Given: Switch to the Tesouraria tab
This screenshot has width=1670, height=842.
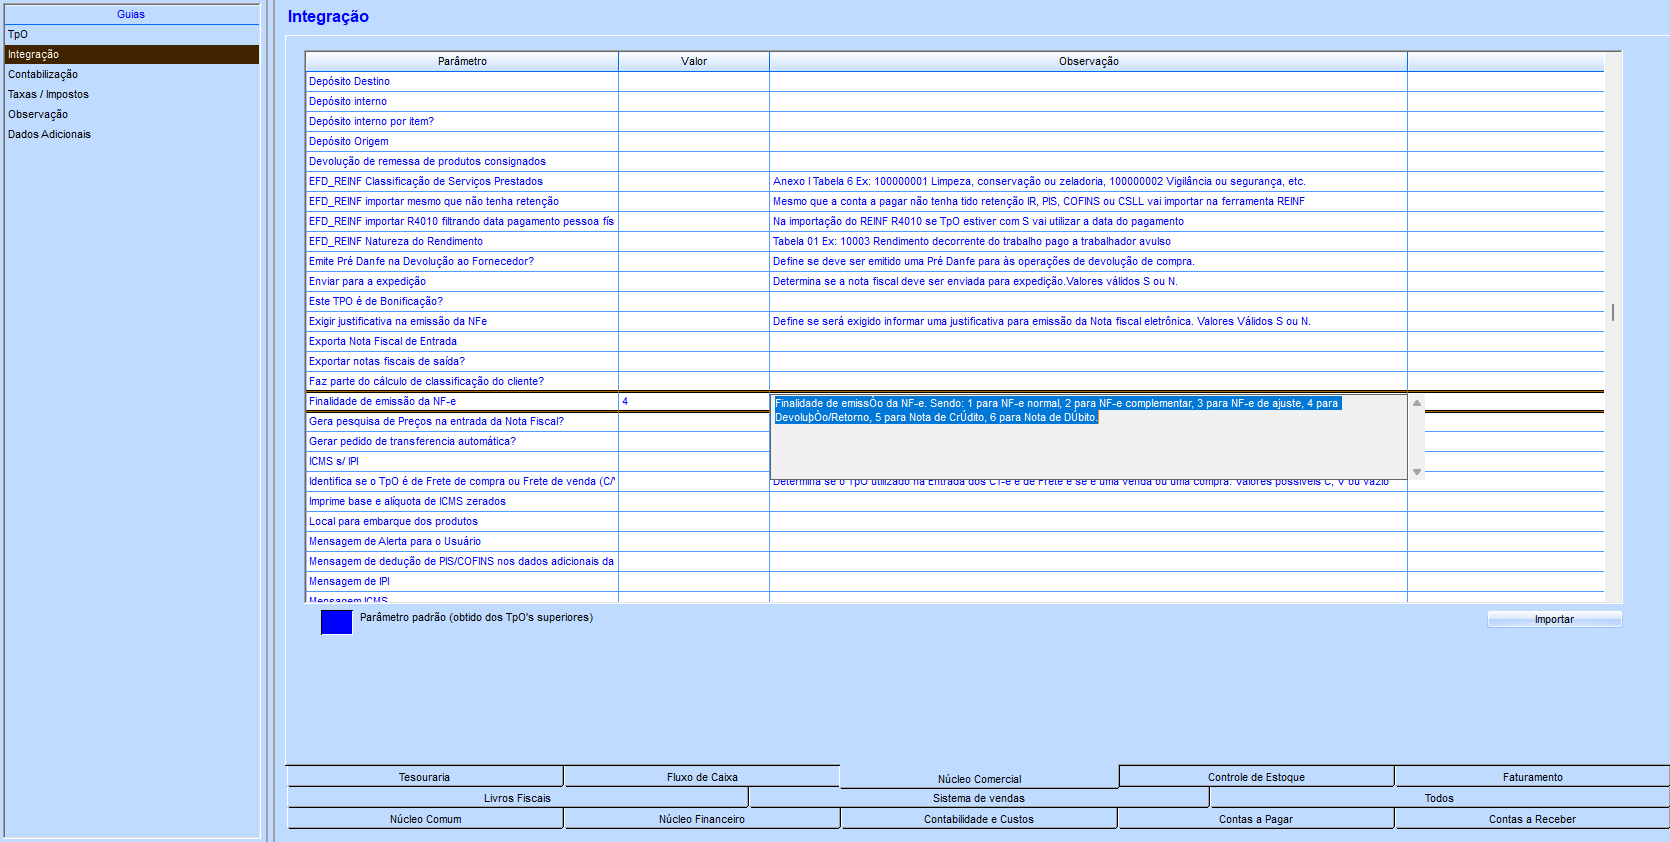Looking at the screenshot, I should click(424, 777).
